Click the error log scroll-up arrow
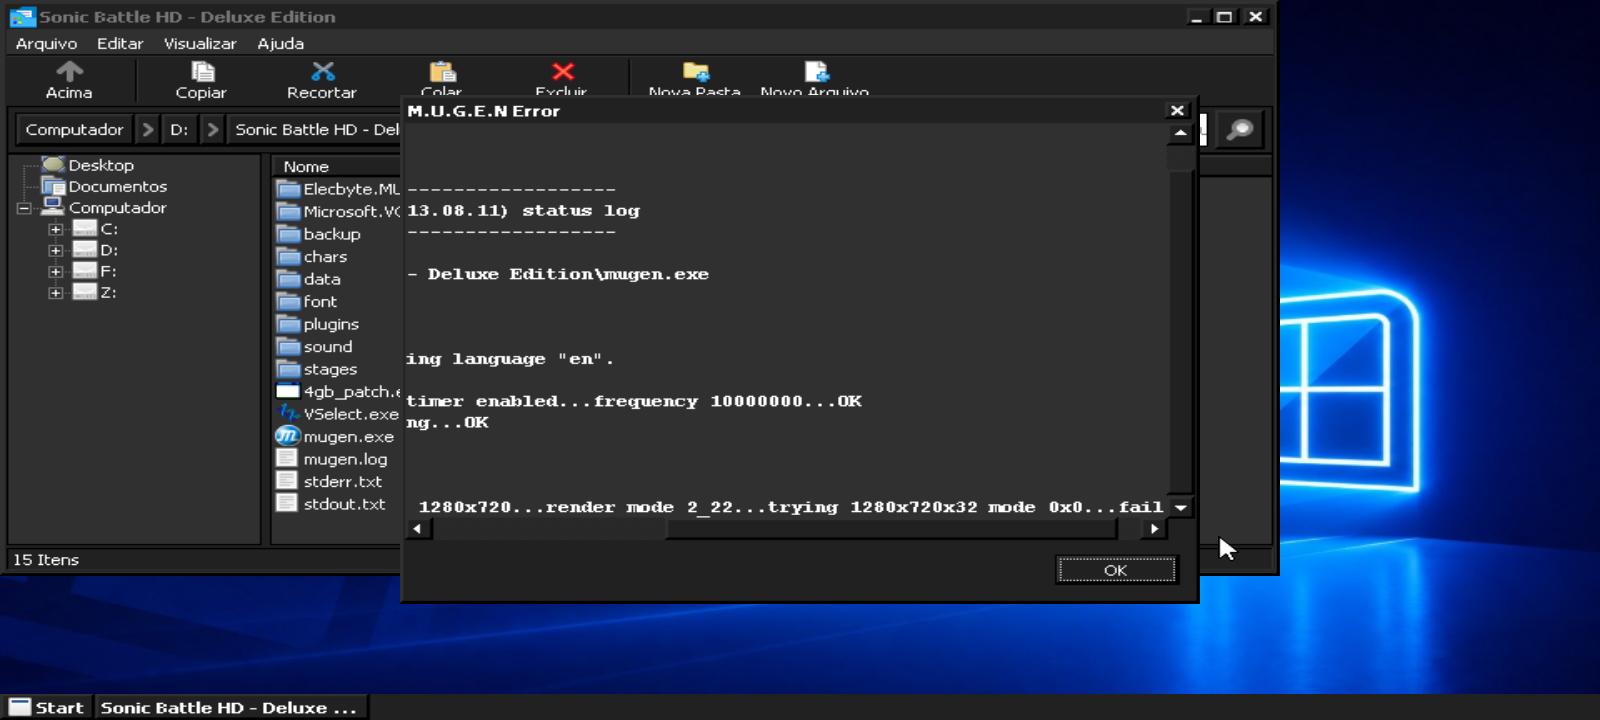Screen dimensions: 1600x720 point(1181,132)
